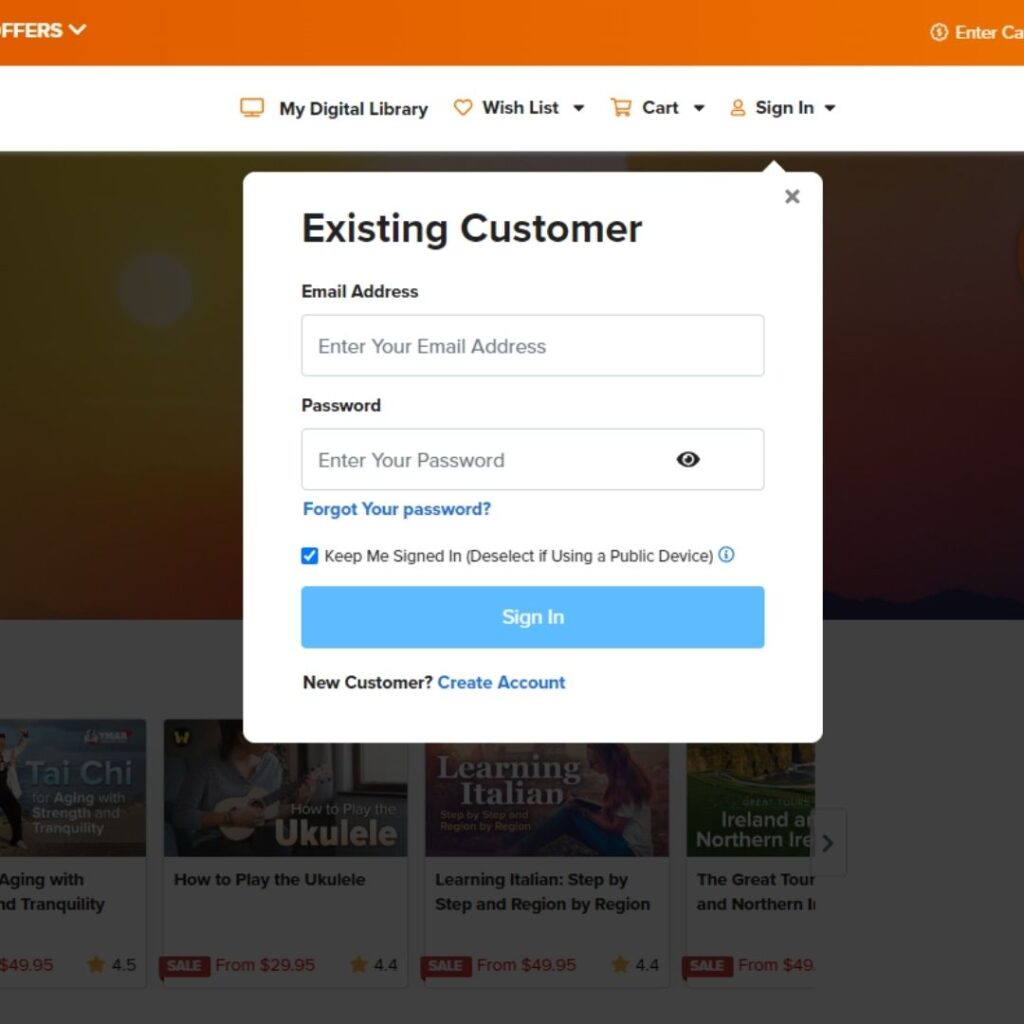Viewport: 1024px width, 1024px height.
Task: Follow the Forgot Your password link
Action: [397, 509]
